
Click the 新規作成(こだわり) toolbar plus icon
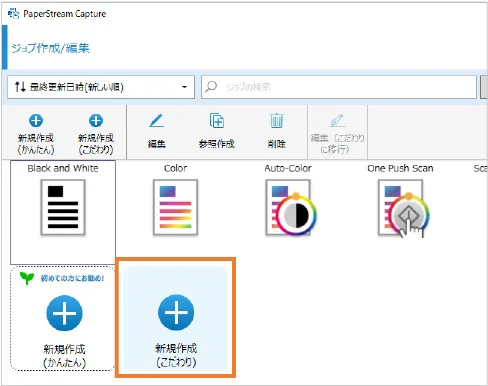[96, 121]
